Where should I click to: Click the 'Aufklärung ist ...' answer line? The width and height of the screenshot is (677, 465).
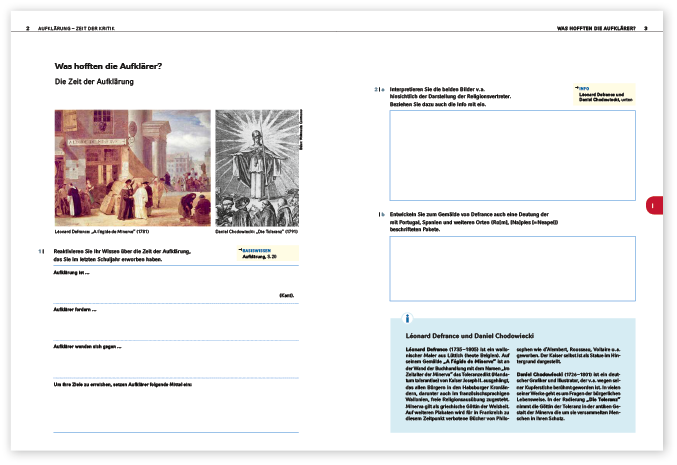[x=176, y=285]
